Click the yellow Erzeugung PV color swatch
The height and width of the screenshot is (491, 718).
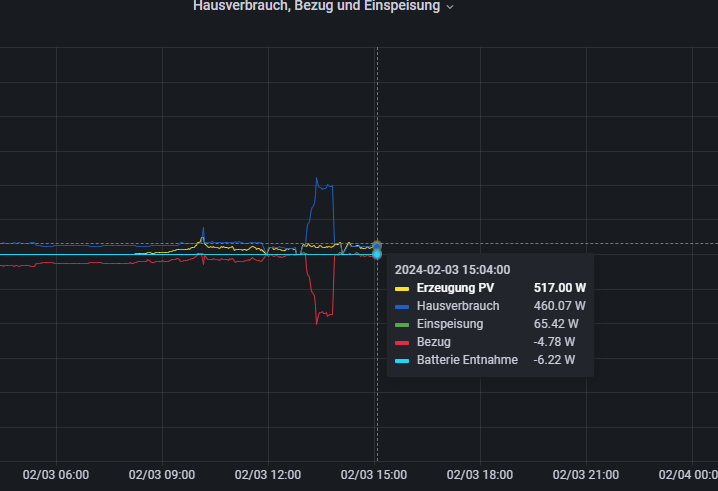(x=402, y=288)
